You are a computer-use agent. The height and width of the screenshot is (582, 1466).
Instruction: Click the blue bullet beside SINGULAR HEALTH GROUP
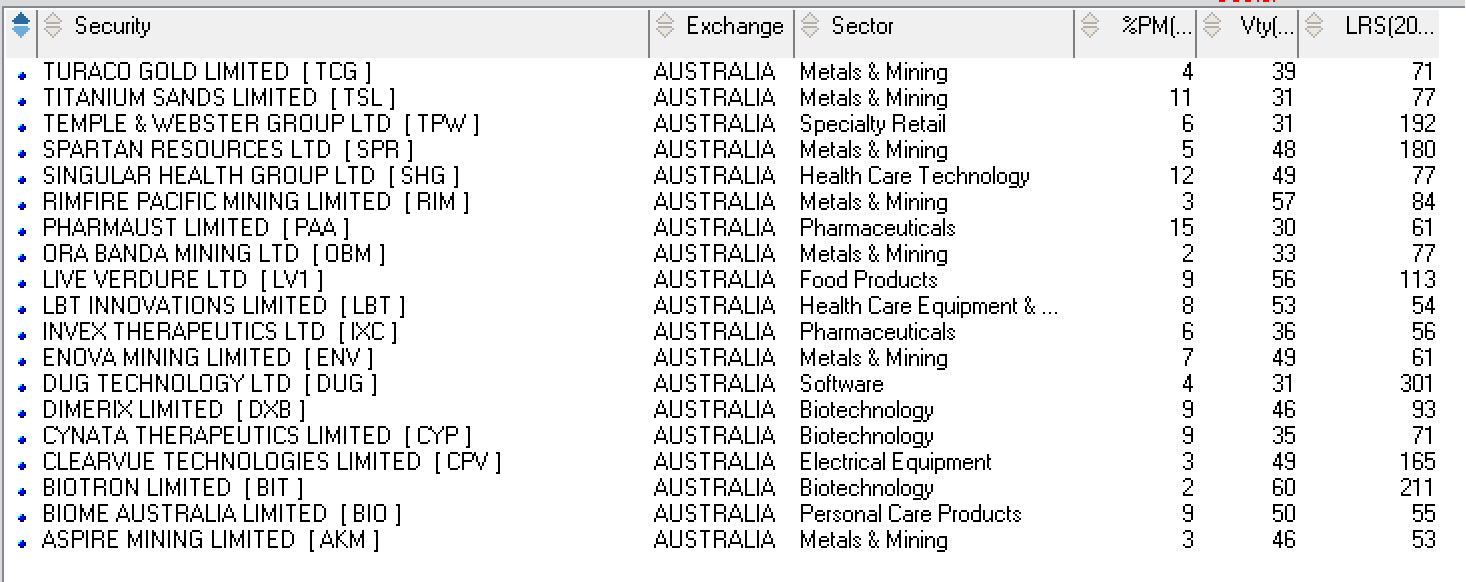(x=22, y=179)
